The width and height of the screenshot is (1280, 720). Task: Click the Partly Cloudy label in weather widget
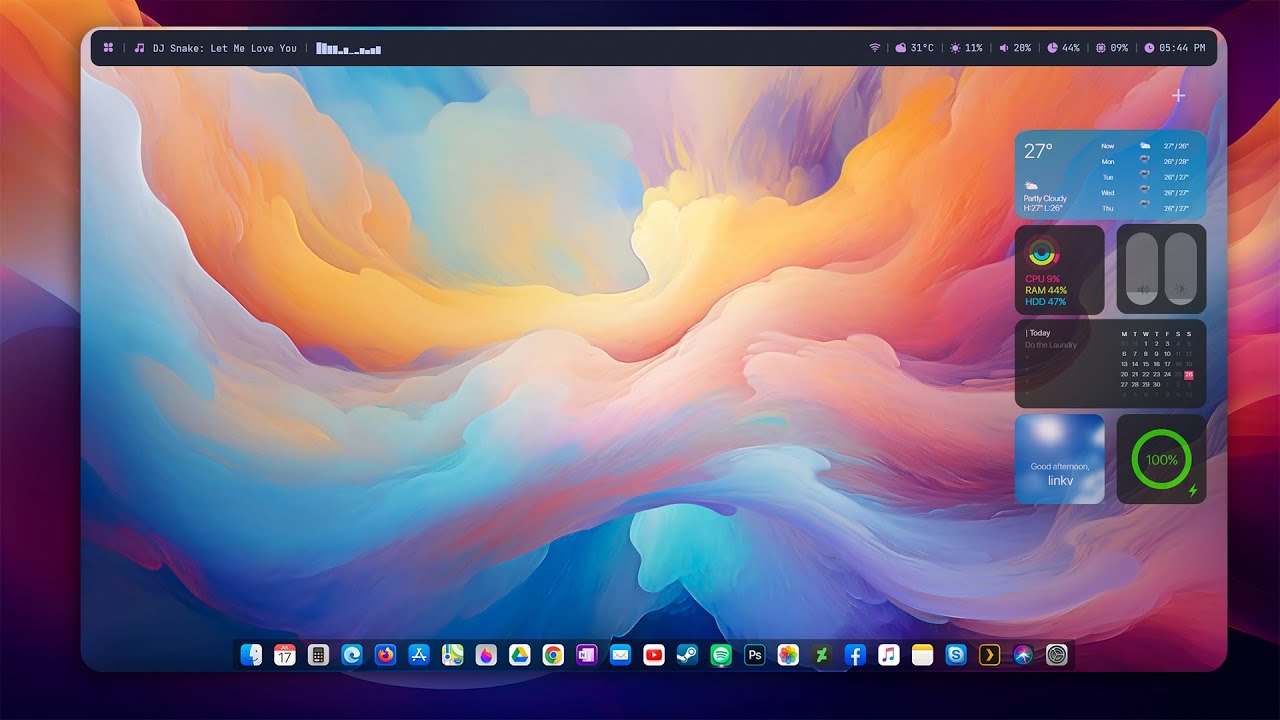tap(1045, 199)
